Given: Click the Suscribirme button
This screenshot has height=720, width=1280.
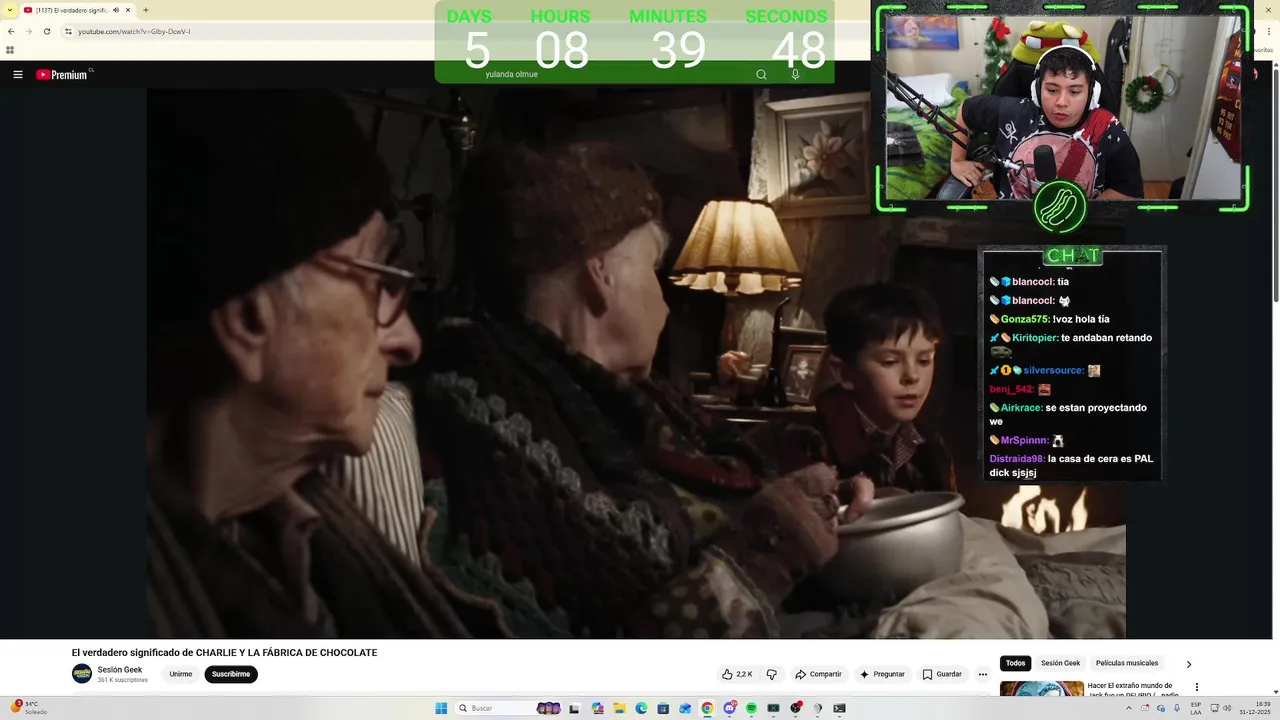Looking at the screenshot, I should 231,674.
